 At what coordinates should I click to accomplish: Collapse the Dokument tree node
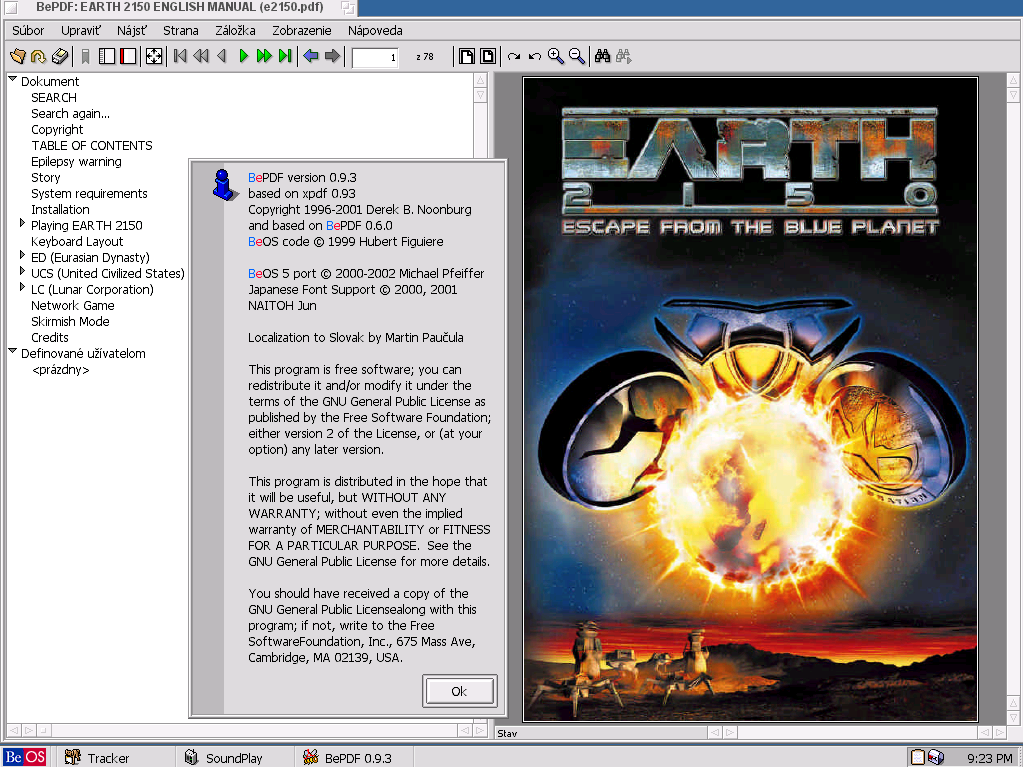[13, 80]
